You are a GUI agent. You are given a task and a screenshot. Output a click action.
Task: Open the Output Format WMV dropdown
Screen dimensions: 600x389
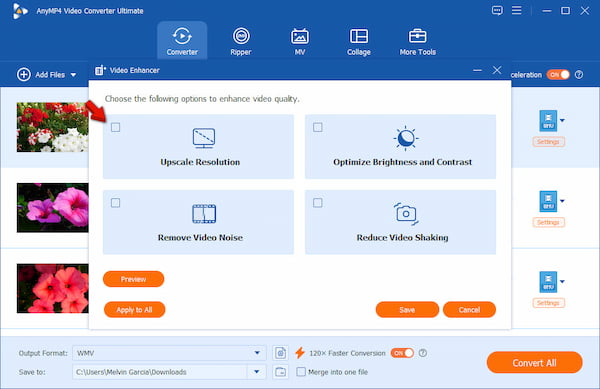169,353
